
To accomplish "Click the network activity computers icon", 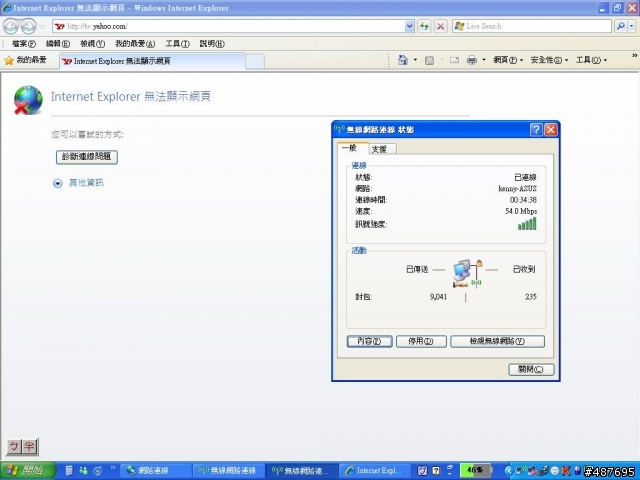I will [x=467, y=273].
